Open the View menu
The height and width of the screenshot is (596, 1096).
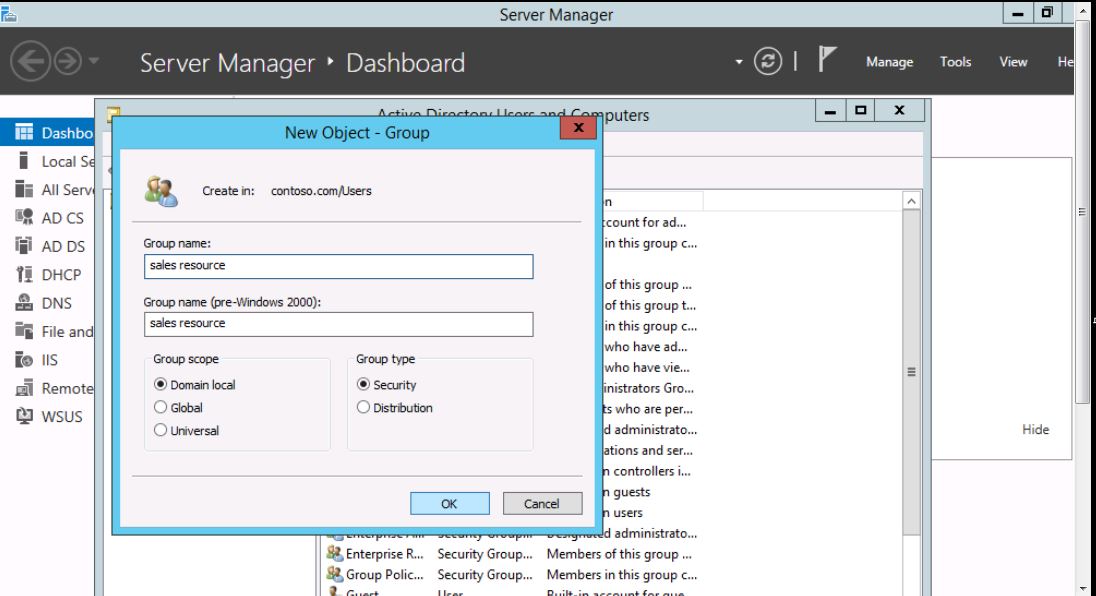pyautogui.click(x=1013, y=62)
